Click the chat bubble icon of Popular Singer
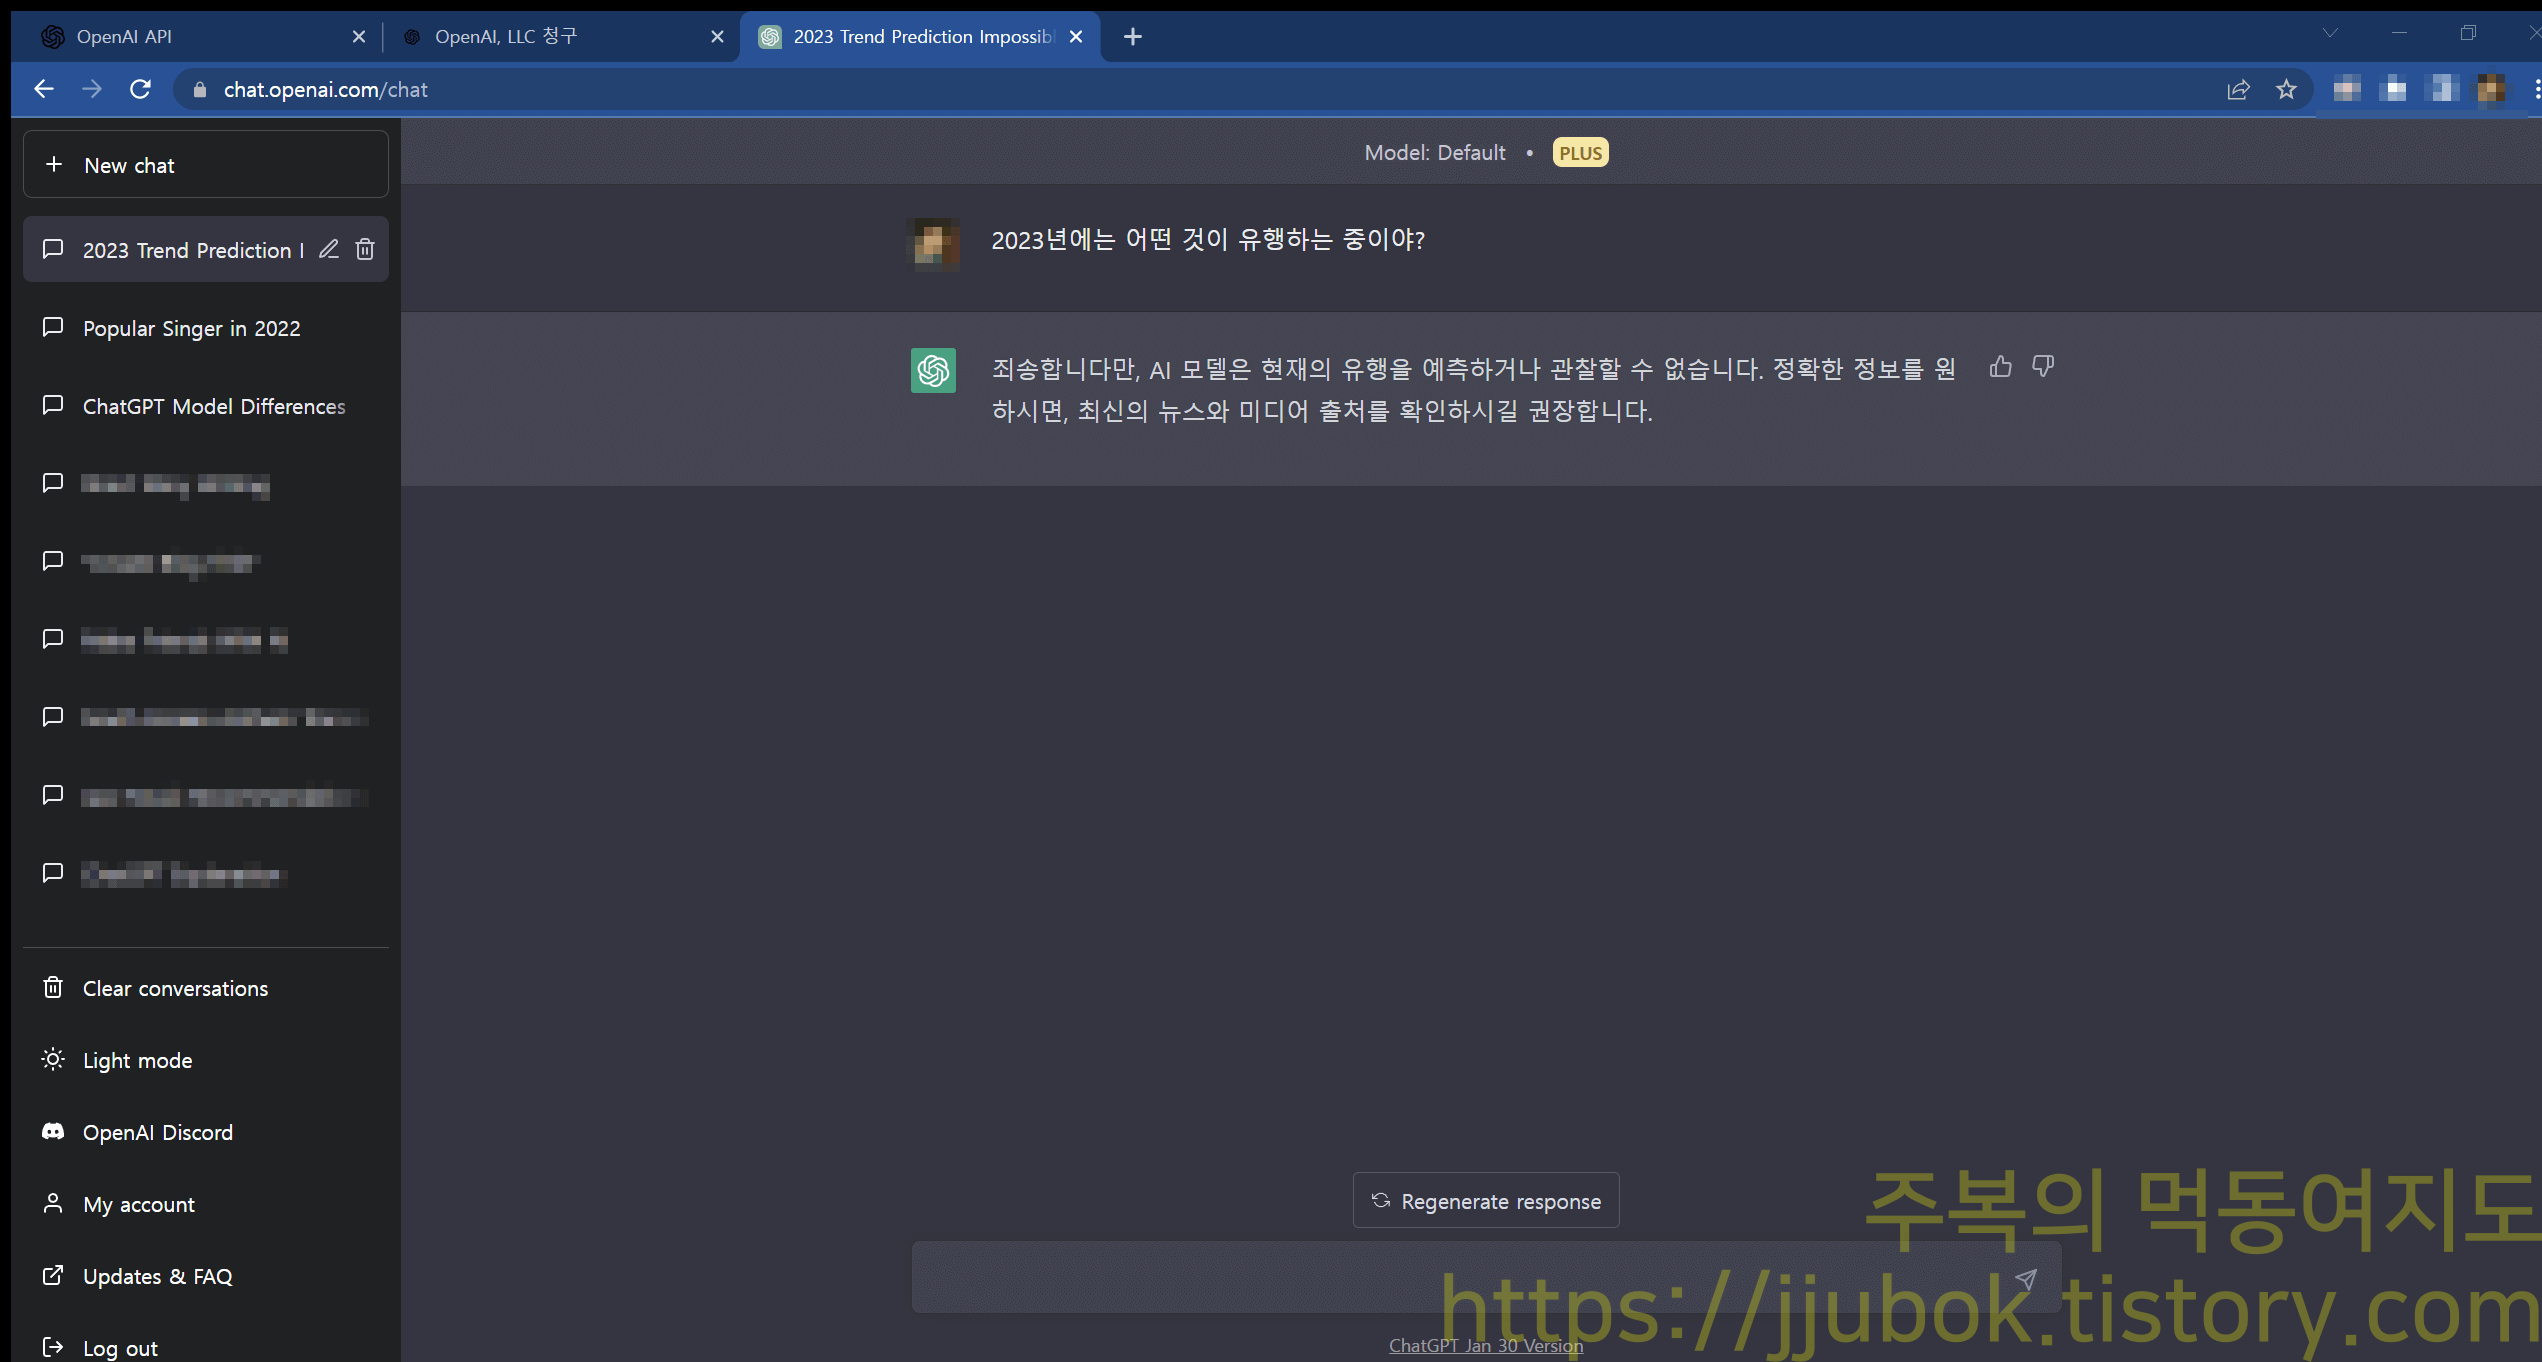This screenshot has width=2542, height=1362. pyautogui.click(x=53, y=327)
